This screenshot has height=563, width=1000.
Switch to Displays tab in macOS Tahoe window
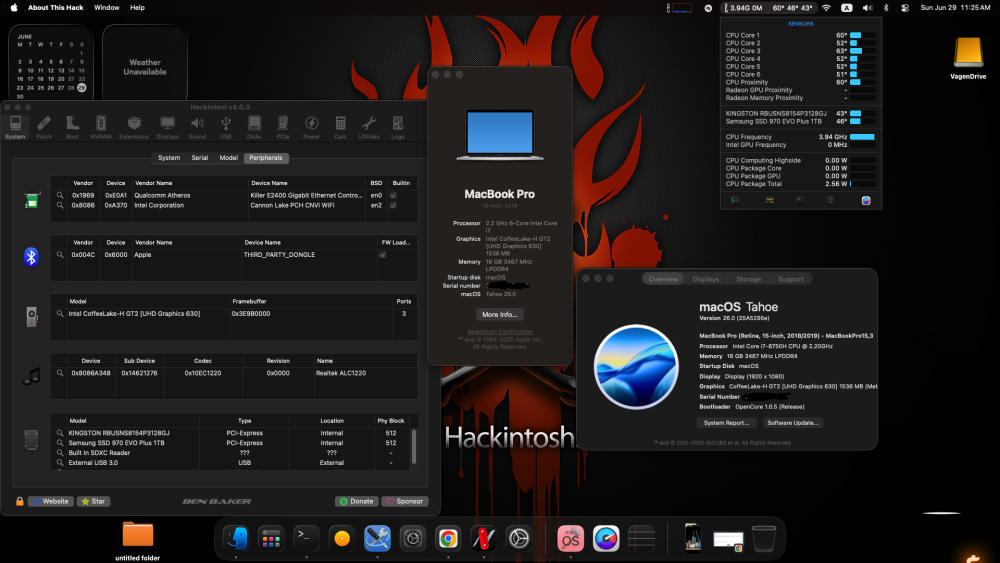705,279
